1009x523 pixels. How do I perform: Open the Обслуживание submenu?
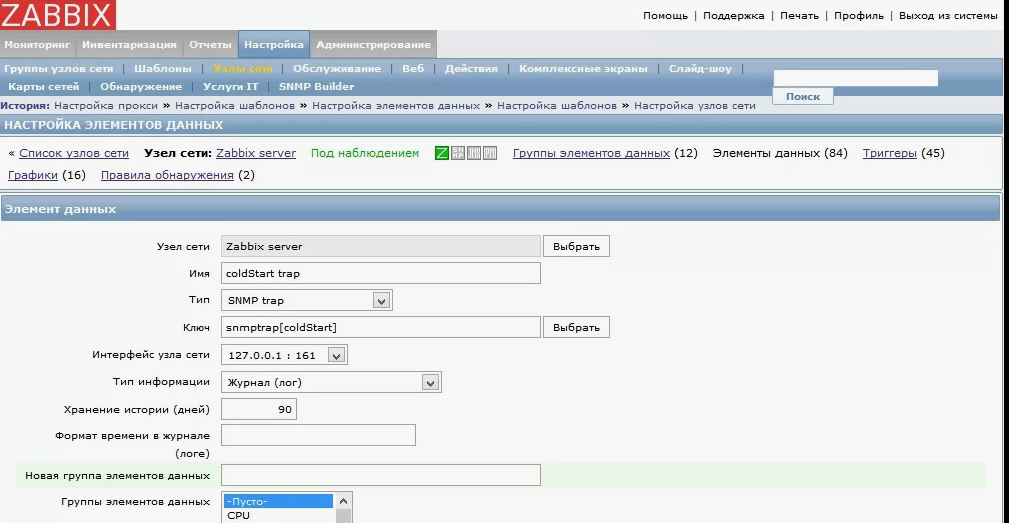coord(337,68)
